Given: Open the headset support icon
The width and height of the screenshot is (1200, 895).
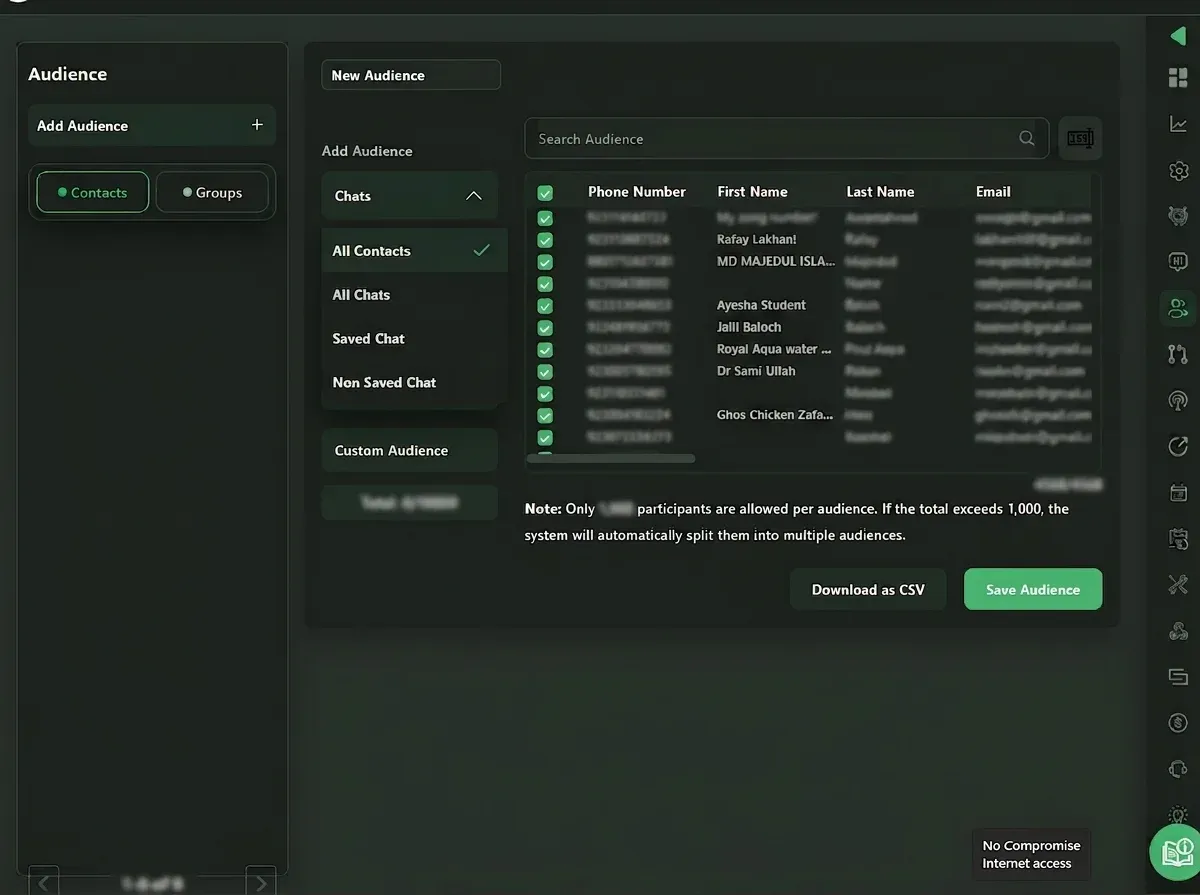Looking at the screenshot, I should coord(1178,768).
